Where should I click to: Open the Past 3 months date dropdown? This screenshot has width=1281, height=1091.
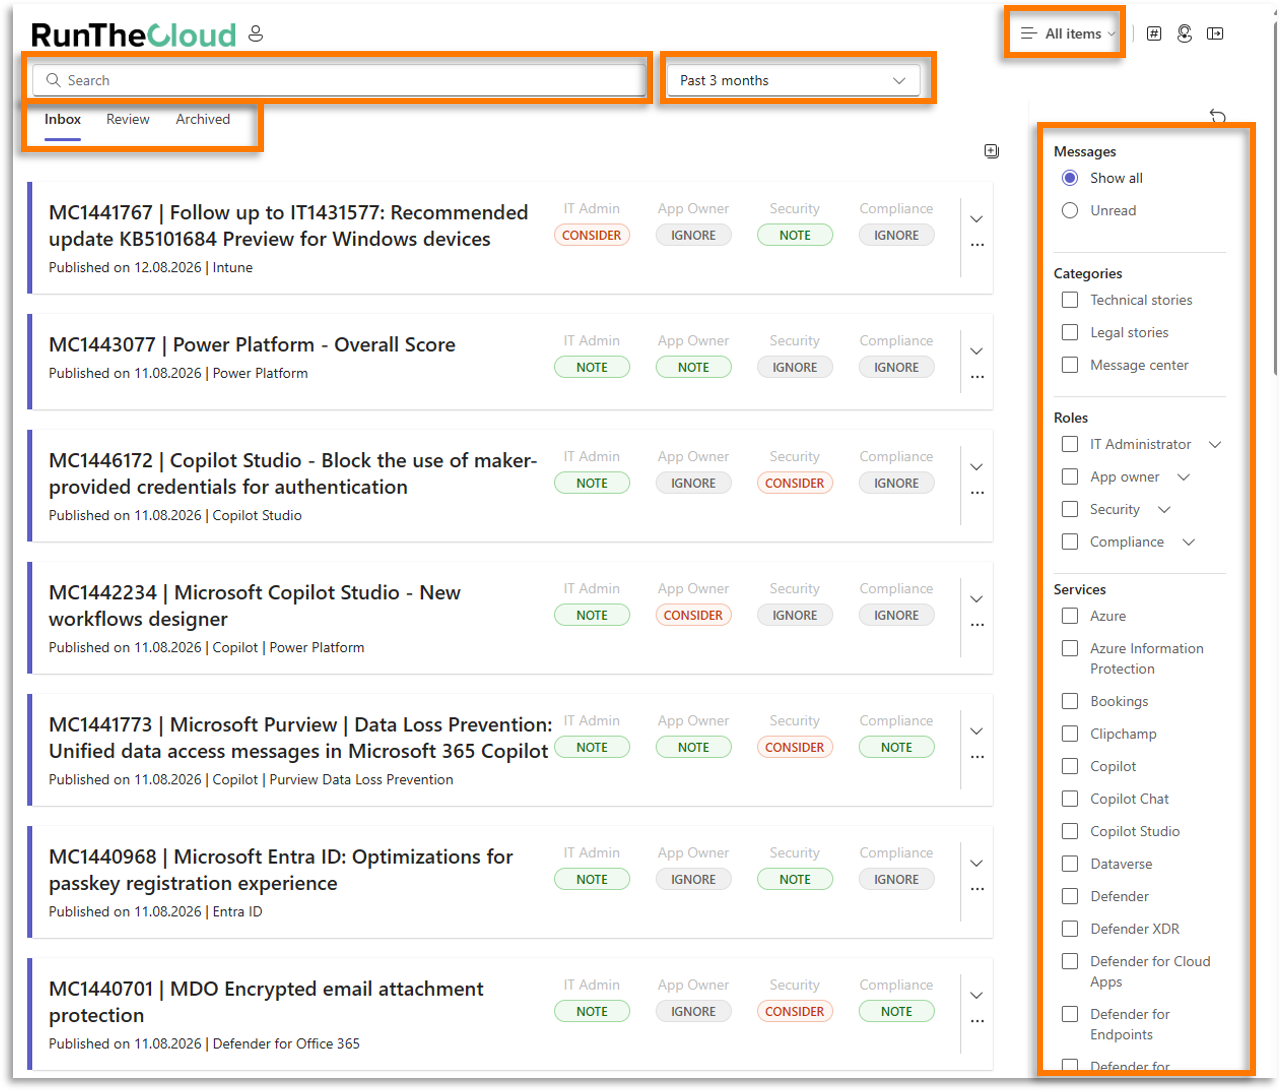(x=793, y=81)
